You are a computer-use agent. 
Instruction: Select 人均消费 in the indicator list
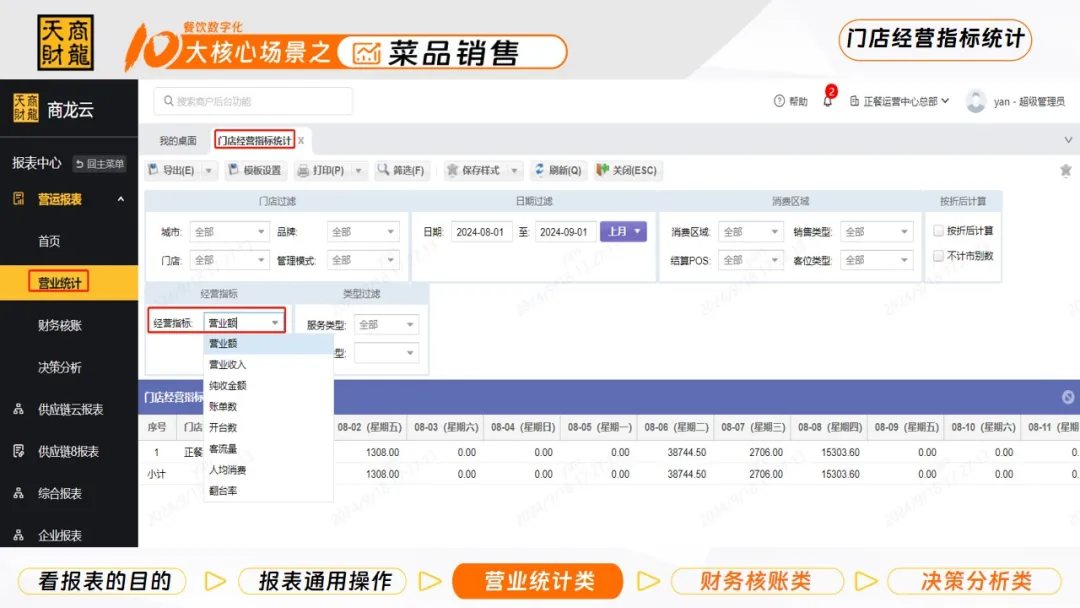(269, 470)
